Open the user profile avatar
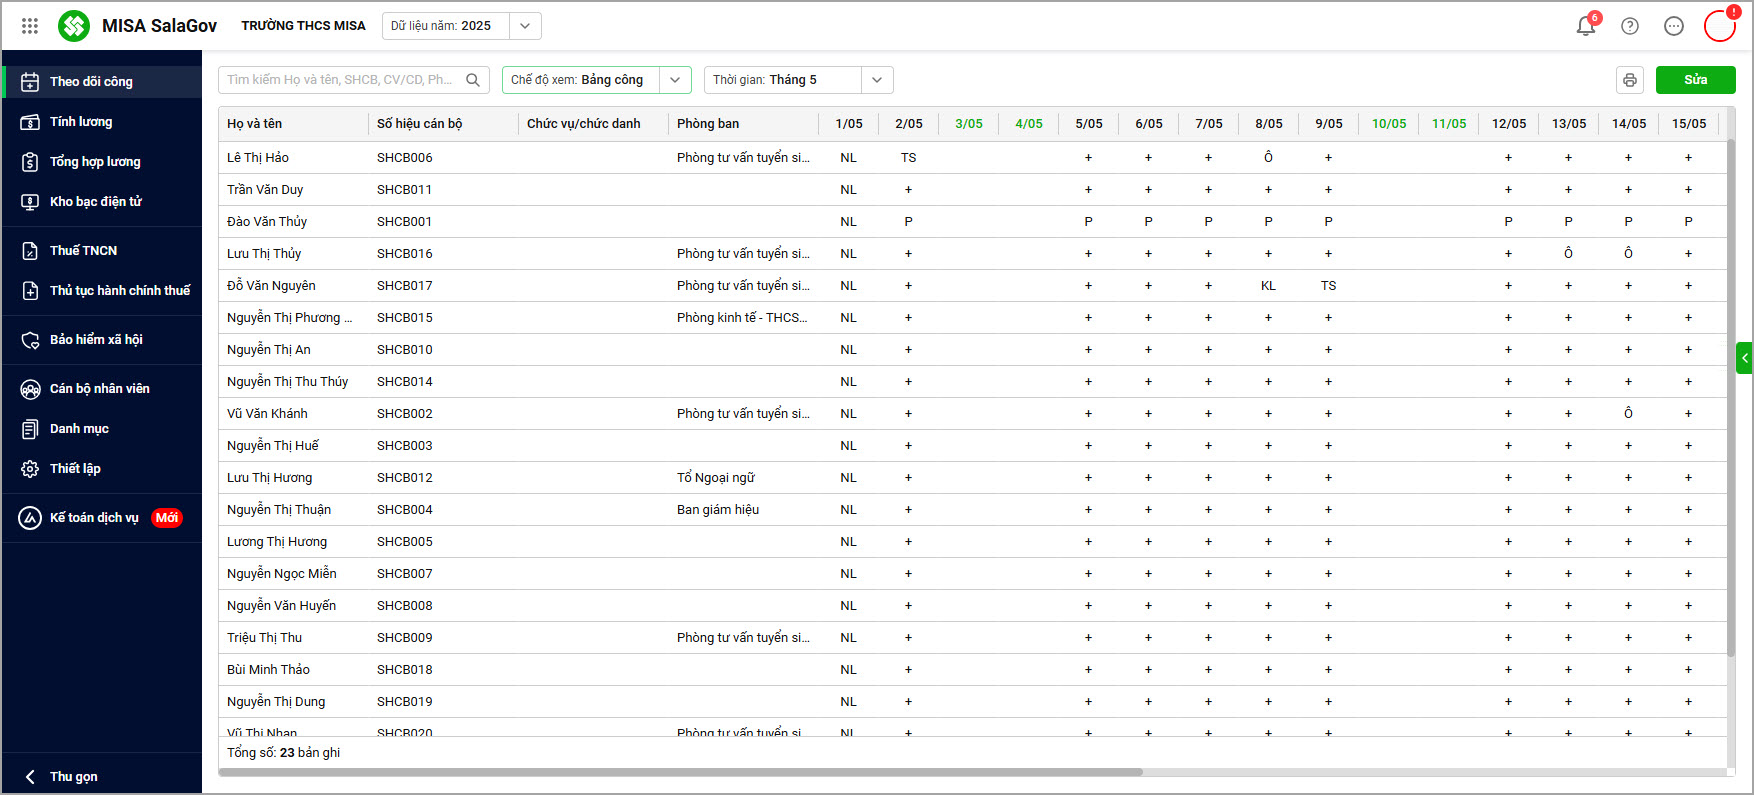Screen dimensions: 1754x795 [1719, 26]
